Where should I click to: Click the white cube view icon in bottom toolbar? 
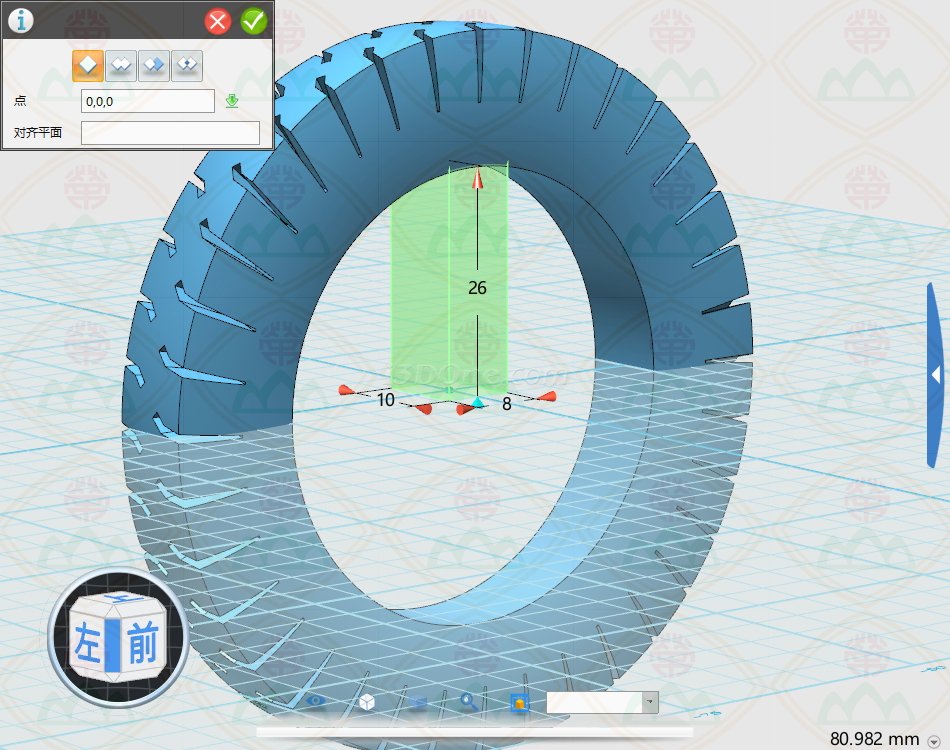click(367, 702)
